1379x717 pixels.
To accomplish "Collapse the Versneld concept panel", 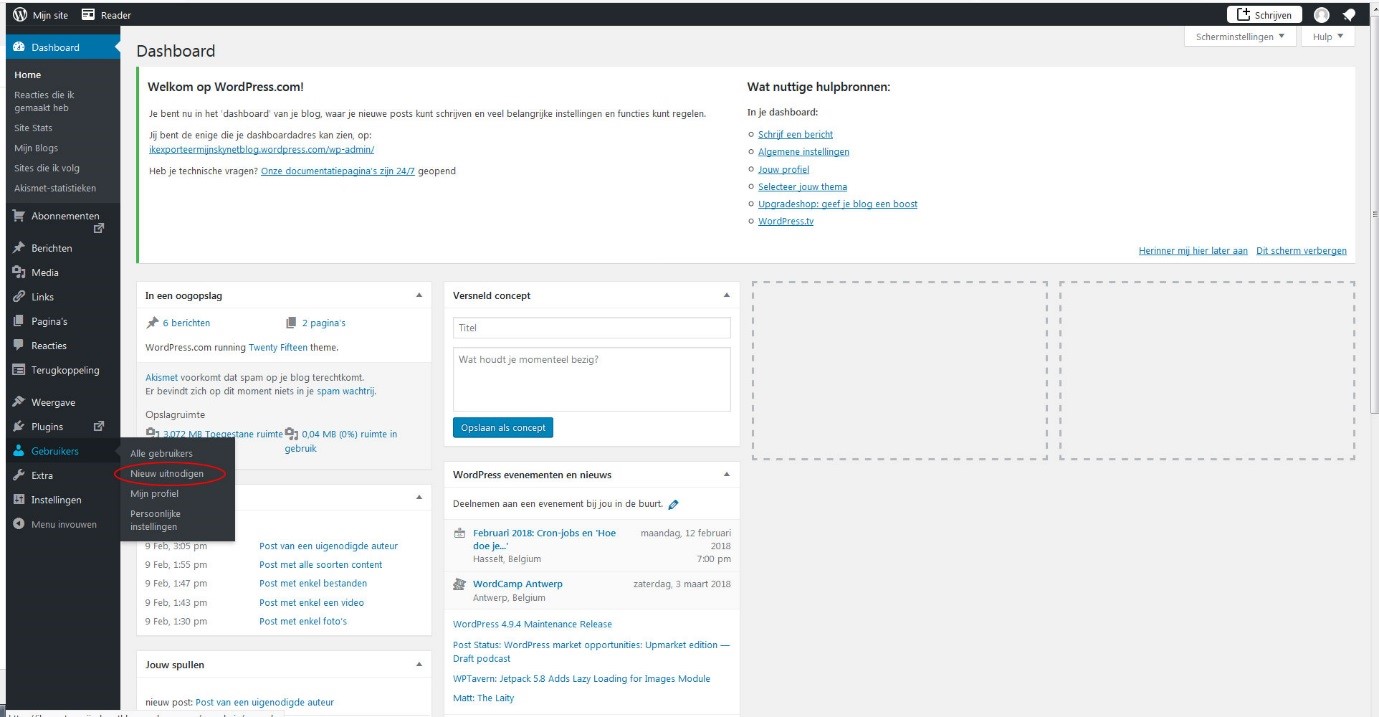I will click(726, 296).
